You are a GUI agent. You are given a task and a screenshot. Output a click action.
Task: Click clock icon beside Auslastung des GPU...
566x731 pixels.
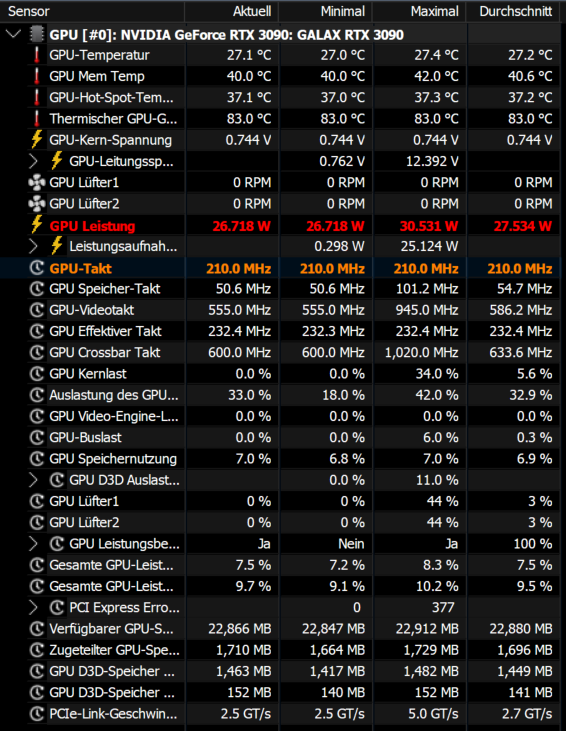point(37,395)
